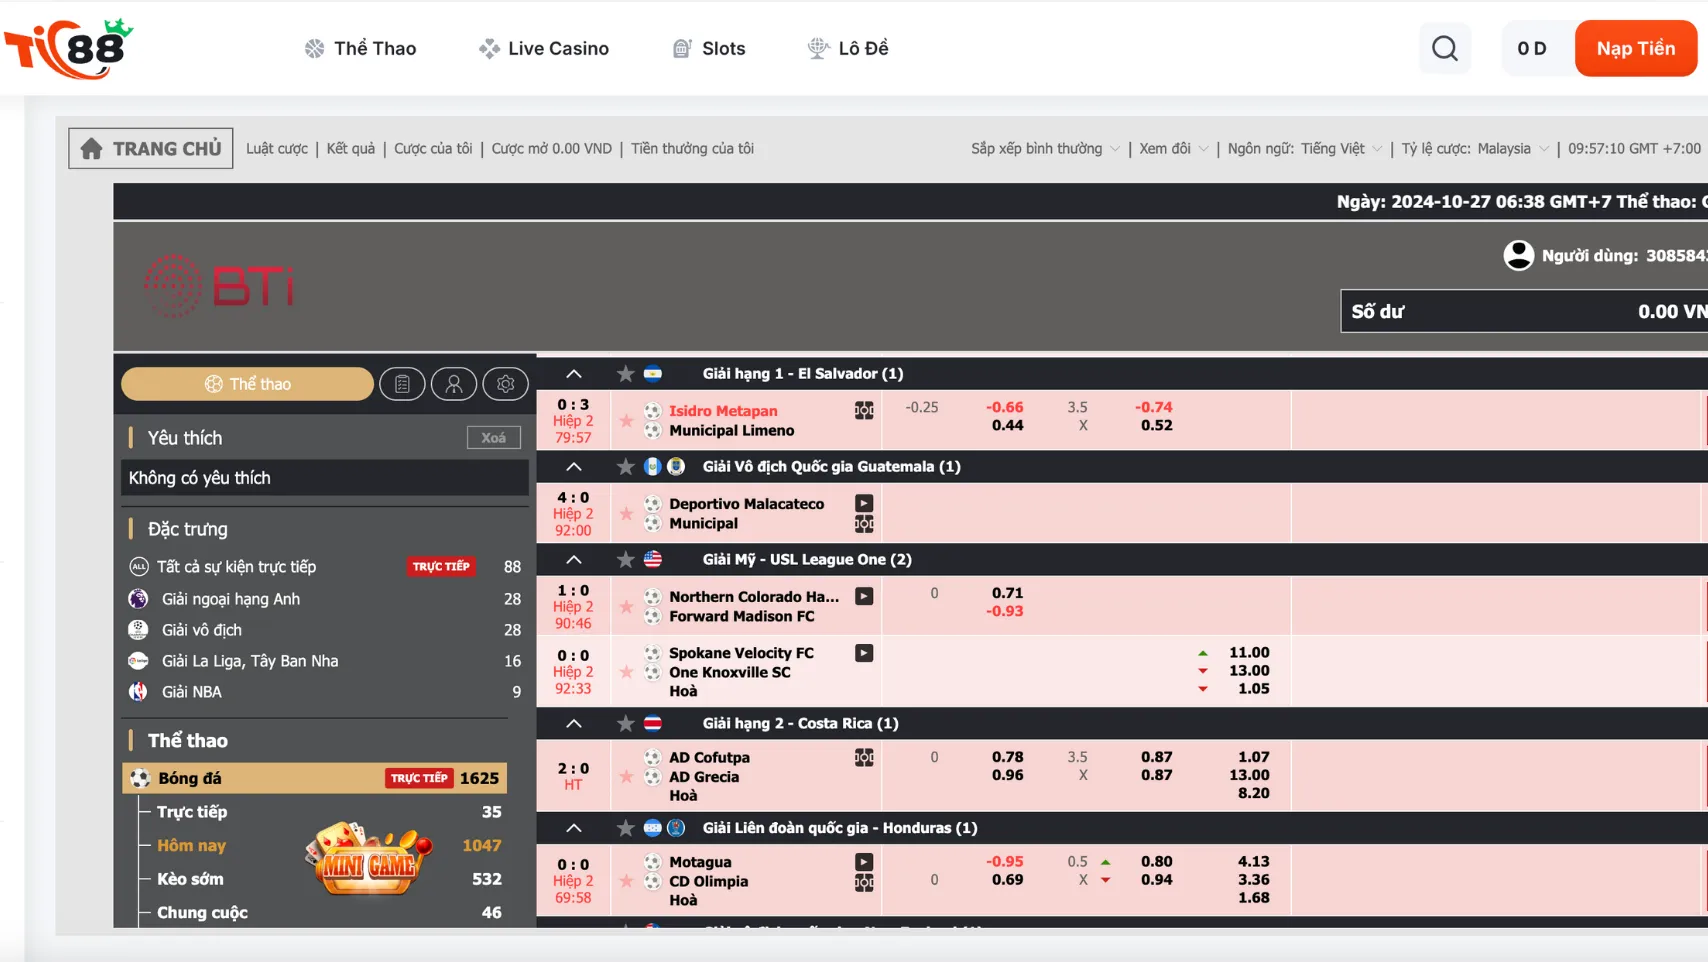Image resolution: width=1708 pixels, height=962 pixels.
Task: Open the Sắp xếp bình thường dropdown
Action: 1045,149
